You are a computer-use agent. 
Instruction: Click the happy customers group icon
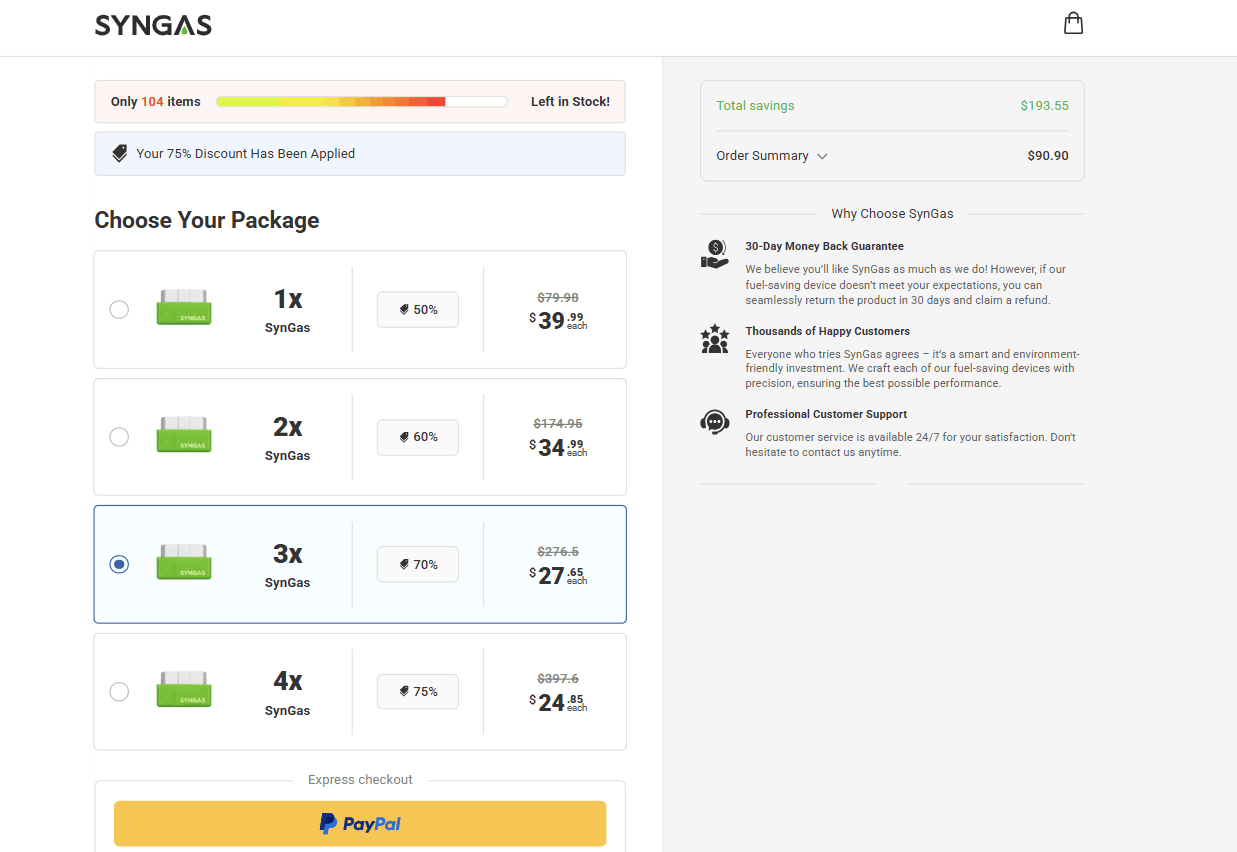pos(714,339)
